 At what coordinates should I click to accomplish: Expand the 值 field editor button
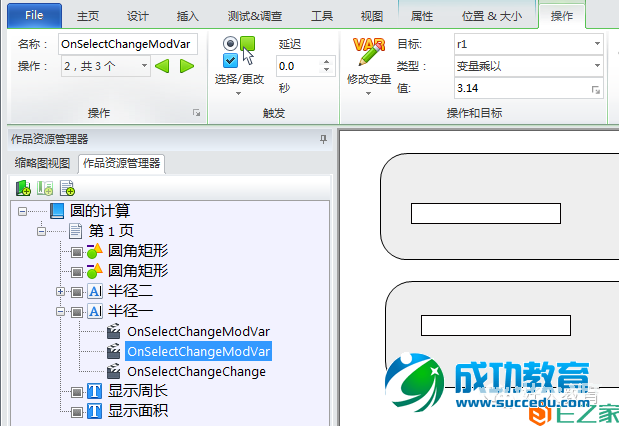point(596,90)
